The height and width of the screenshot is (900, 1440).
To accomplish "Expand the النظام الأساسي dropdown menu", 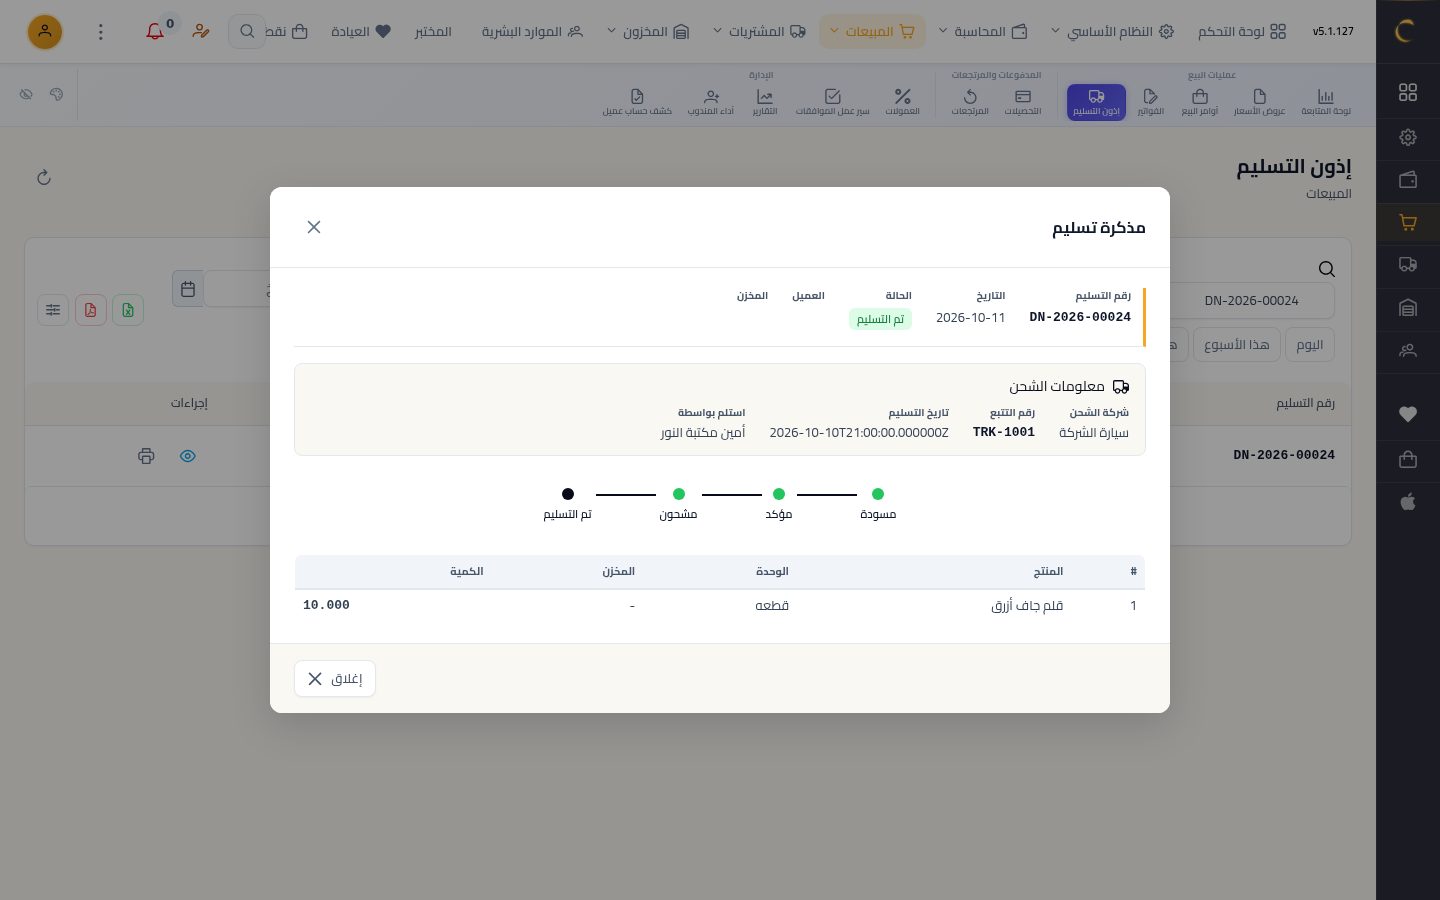I will click(1112, 32).
